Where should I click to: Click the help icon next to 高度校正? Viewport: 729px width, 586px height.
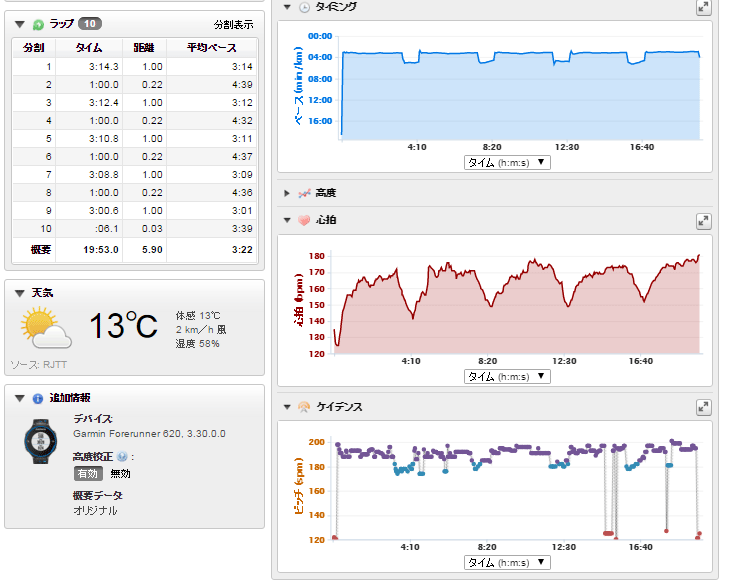point(122,457)
